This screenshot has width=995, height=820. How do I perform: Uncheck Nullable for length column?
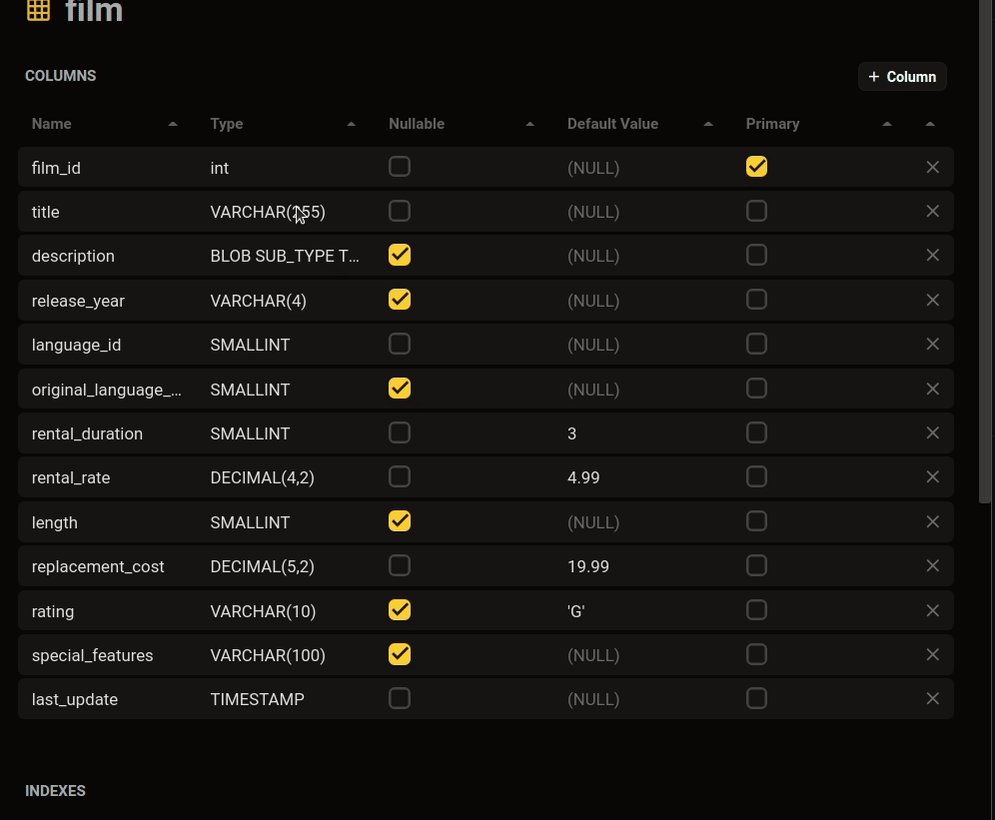click(399, 522)
